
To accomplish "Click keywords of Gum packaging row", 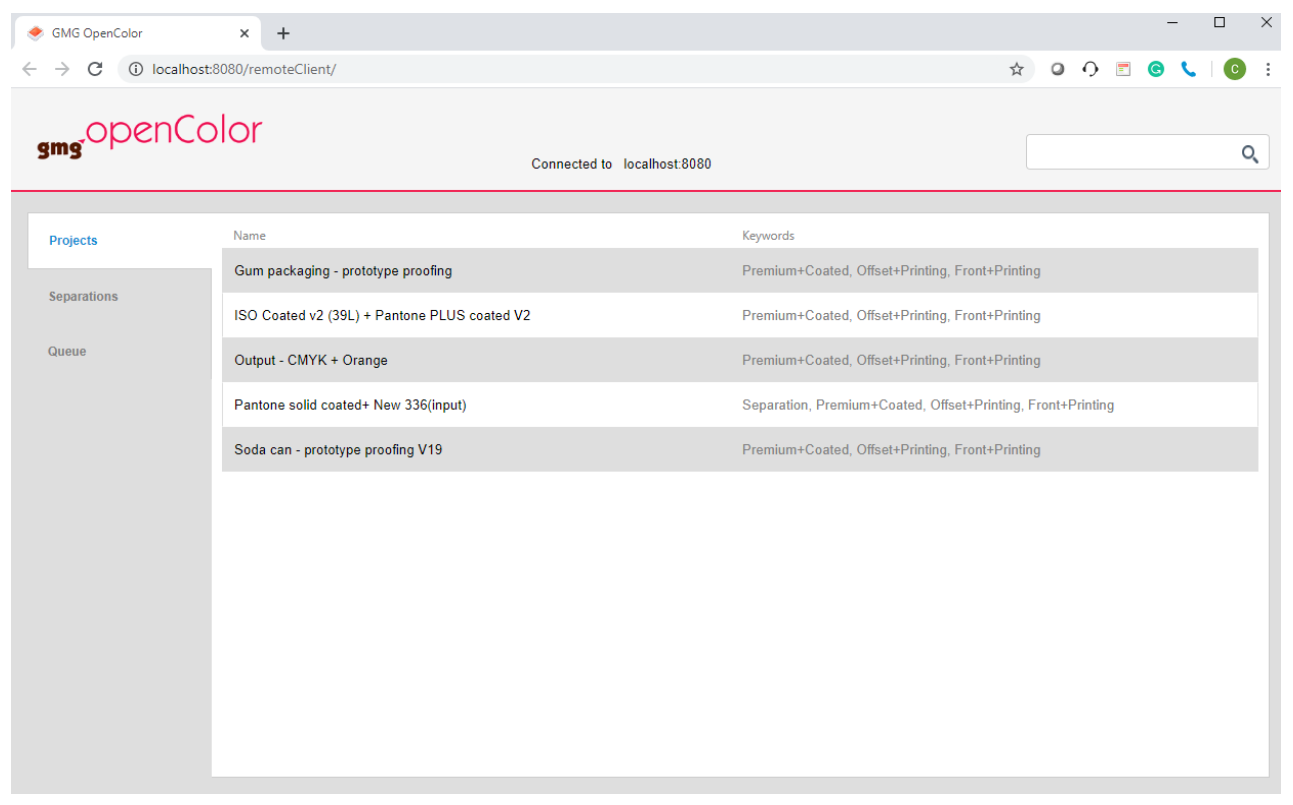I will pos(891,271).
